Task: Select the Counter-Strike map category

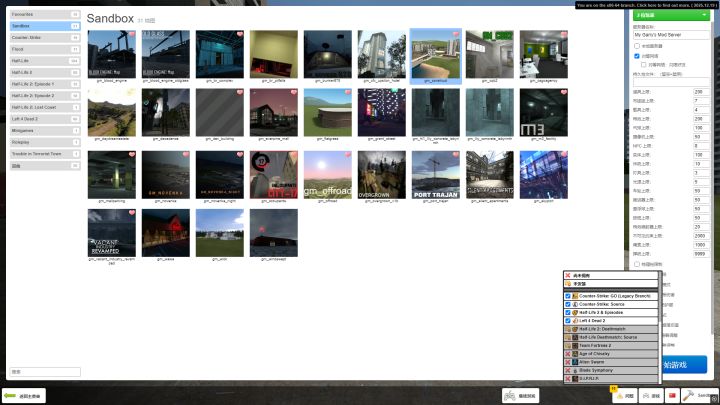Action: click(x=45, y=38)
